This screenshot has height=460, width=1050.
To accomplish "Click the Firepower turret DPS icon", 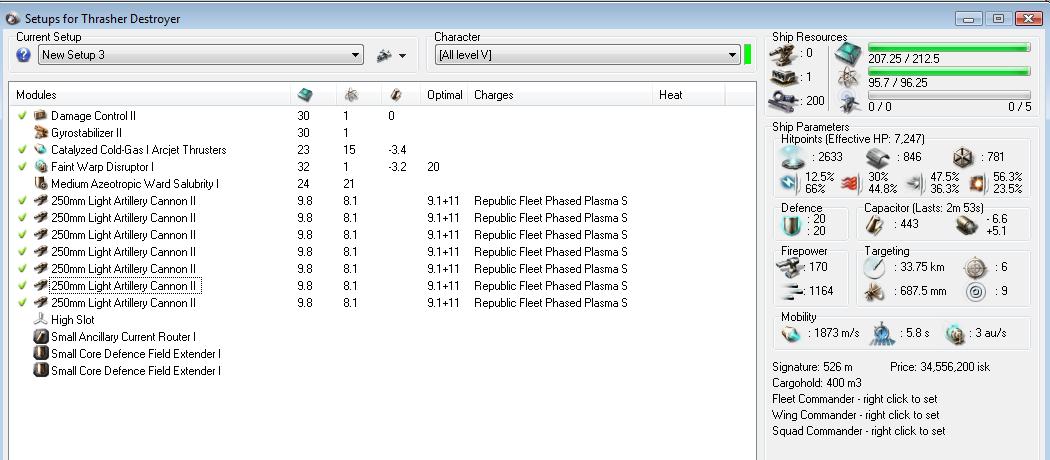I will (x=789, y=268).
